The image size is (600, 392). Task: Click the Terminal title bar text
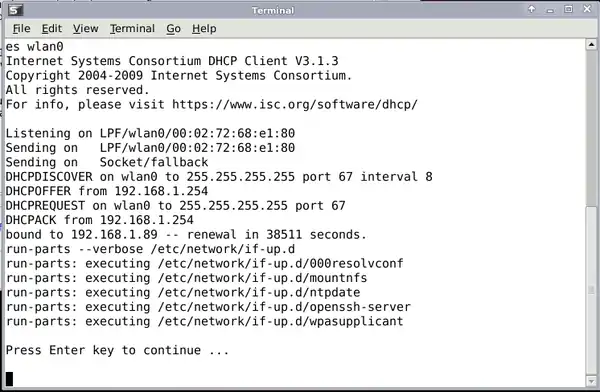click(x=273, y=10)
